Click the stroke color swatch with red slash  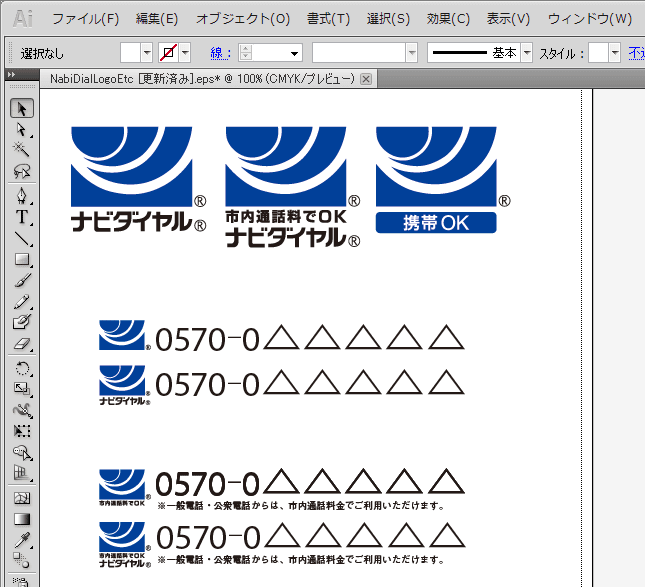click(168, 53)
